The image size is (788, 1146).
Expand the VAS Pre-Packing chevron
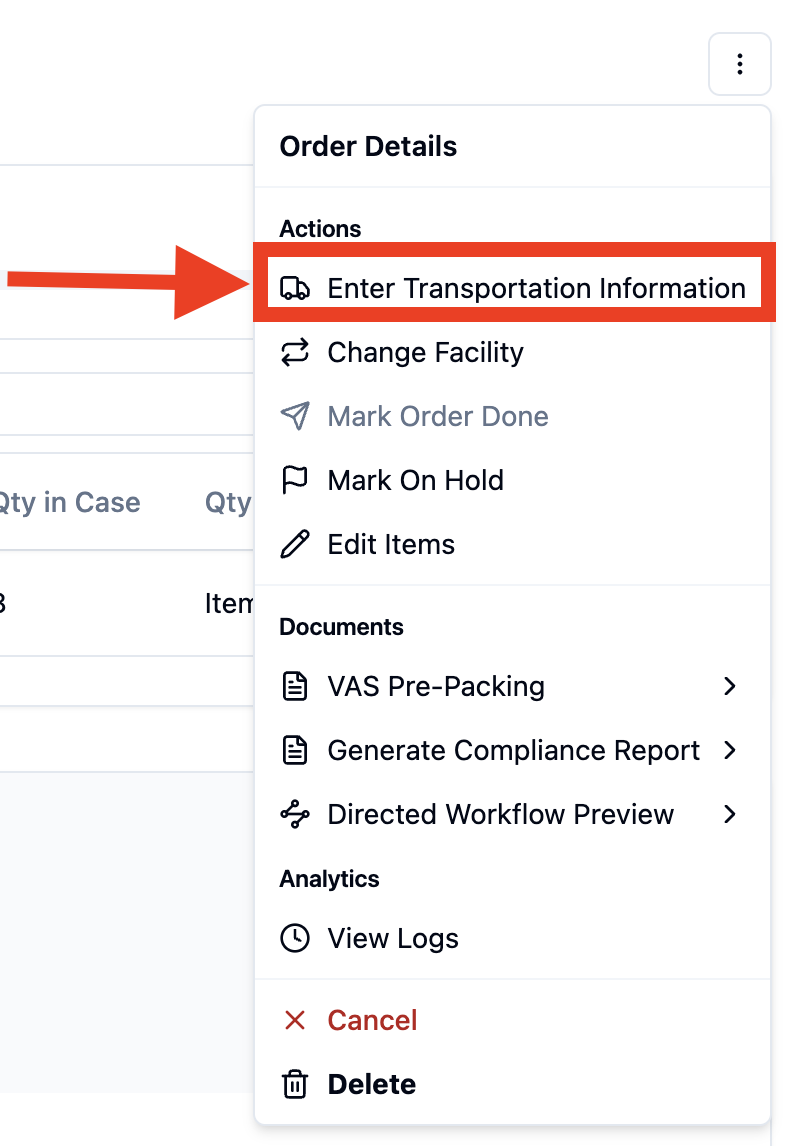tap(730, 686)
